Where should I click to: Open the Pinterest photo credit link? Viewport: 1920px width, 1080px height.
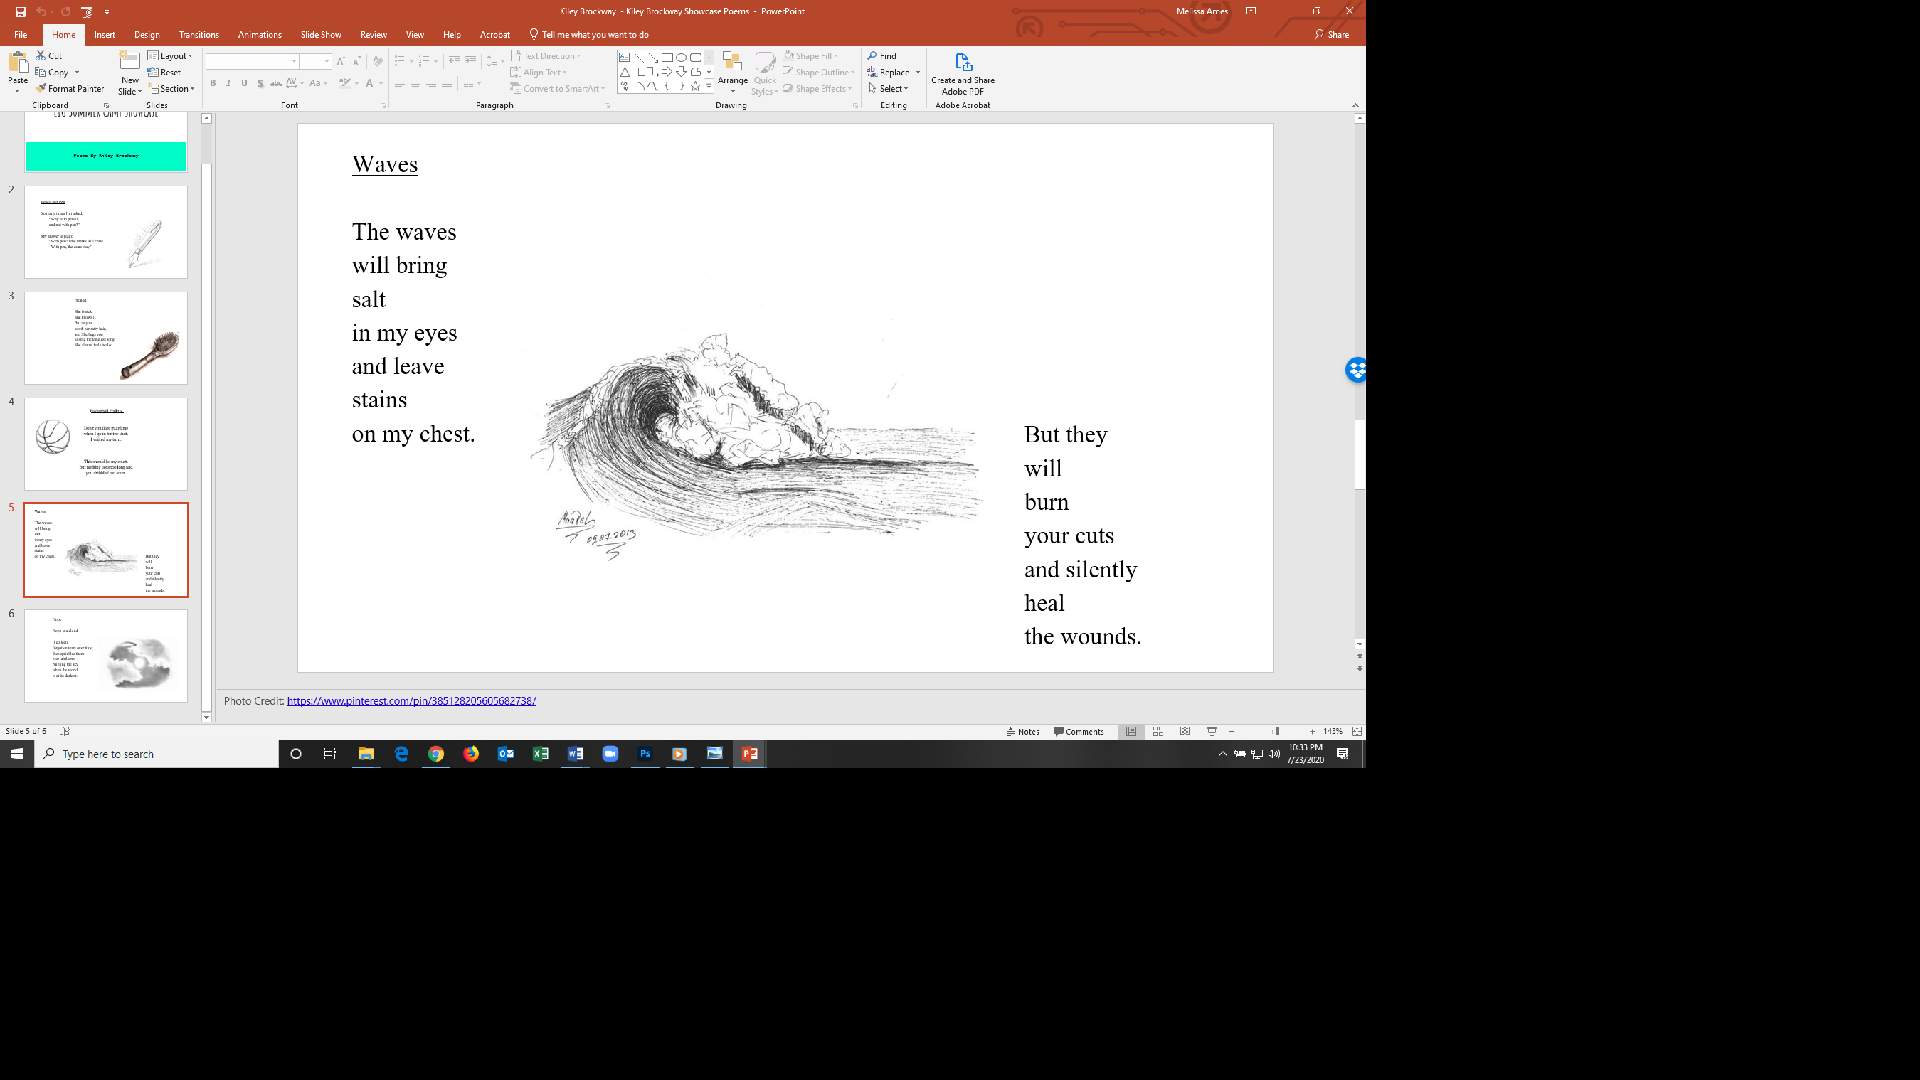tap(411, 701)
